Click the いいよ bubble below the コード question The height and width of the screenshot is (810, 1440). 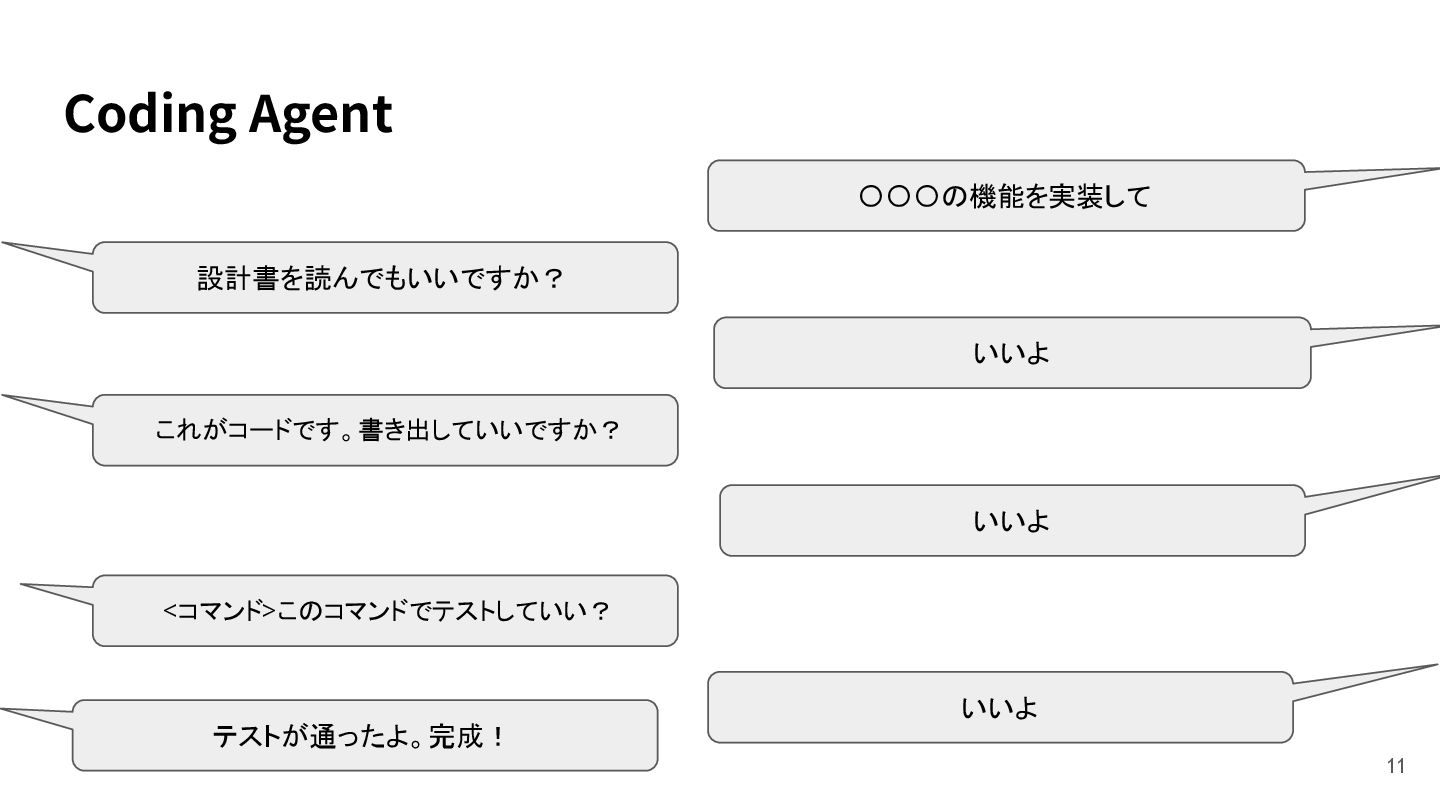1011,520
